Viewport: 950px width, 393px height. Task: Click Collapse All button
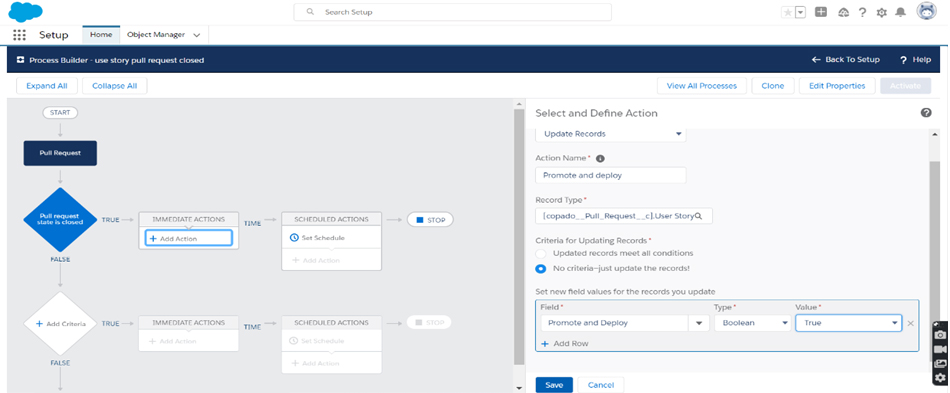point(115,86)
